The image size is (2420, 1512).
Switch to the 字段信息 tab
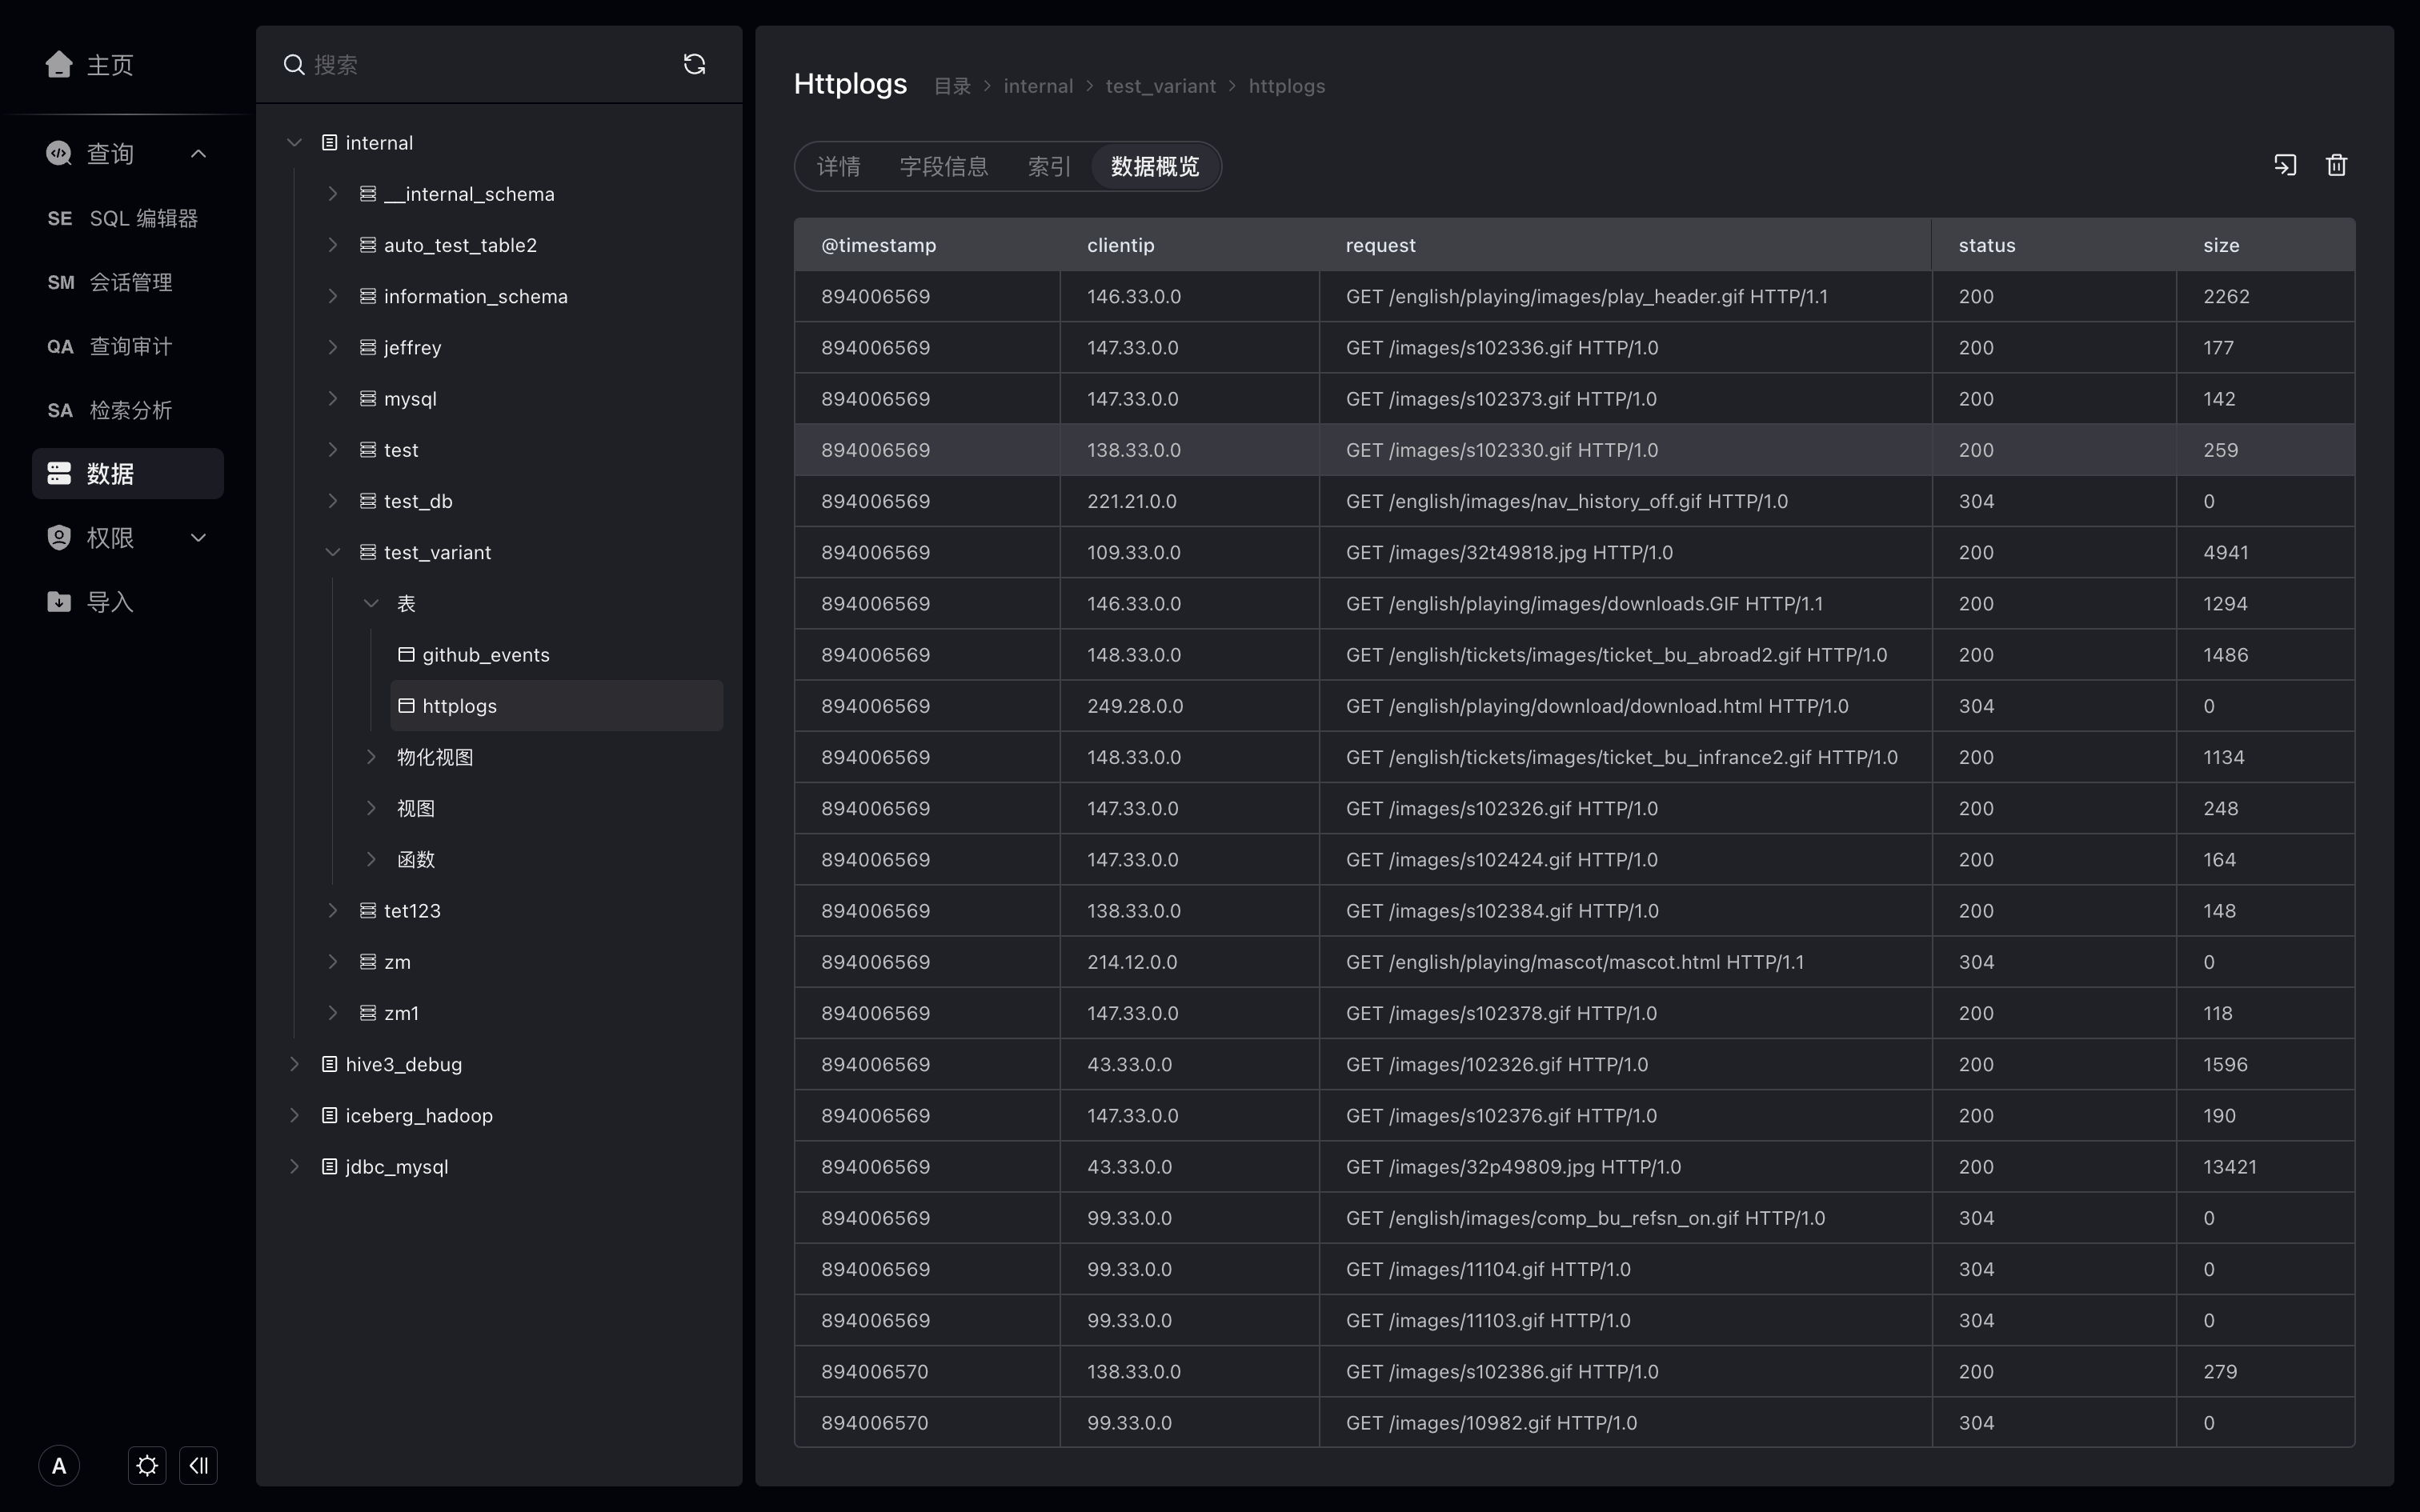pos(944,166)
